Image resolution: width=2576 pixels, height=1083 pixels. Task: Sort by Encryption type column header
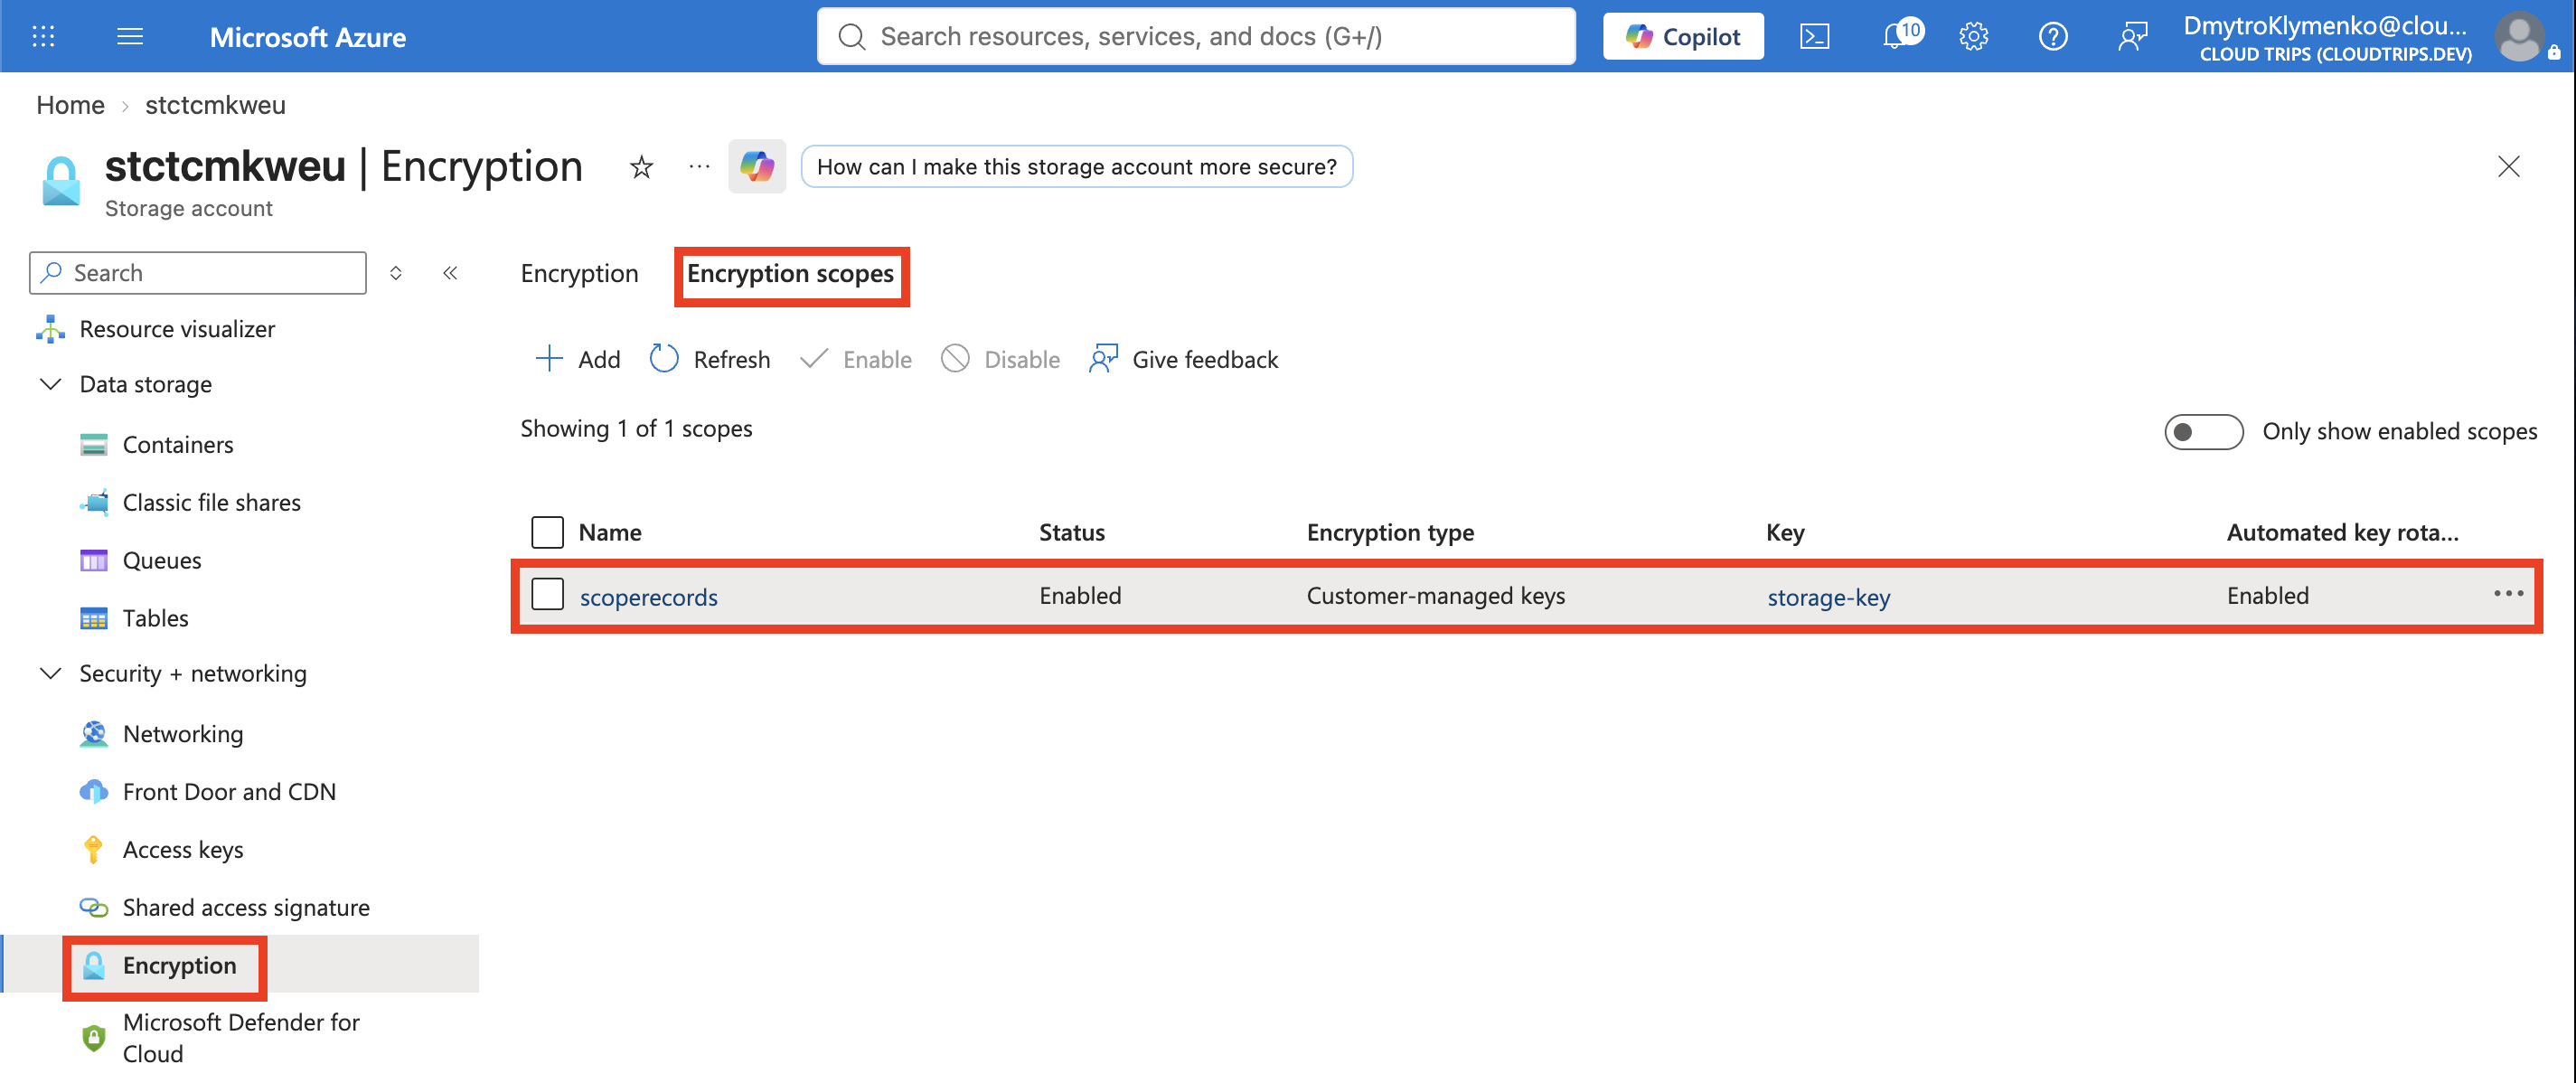coord(1390,532)
